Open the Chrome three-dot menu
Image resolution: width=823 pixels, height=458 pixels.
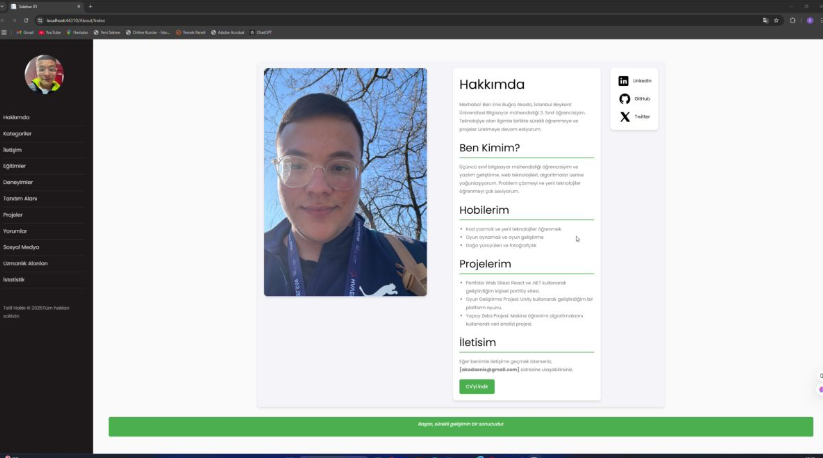tap(821, 20)
